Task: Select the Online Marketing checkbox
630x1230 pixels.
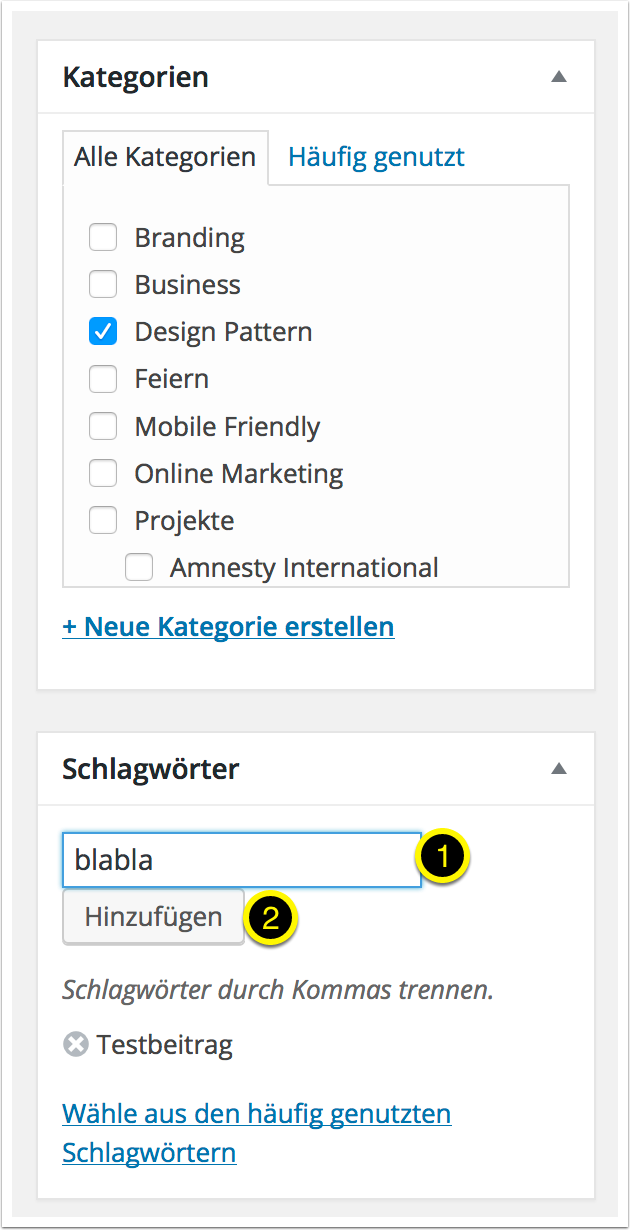Action: [x=103, y=473]
